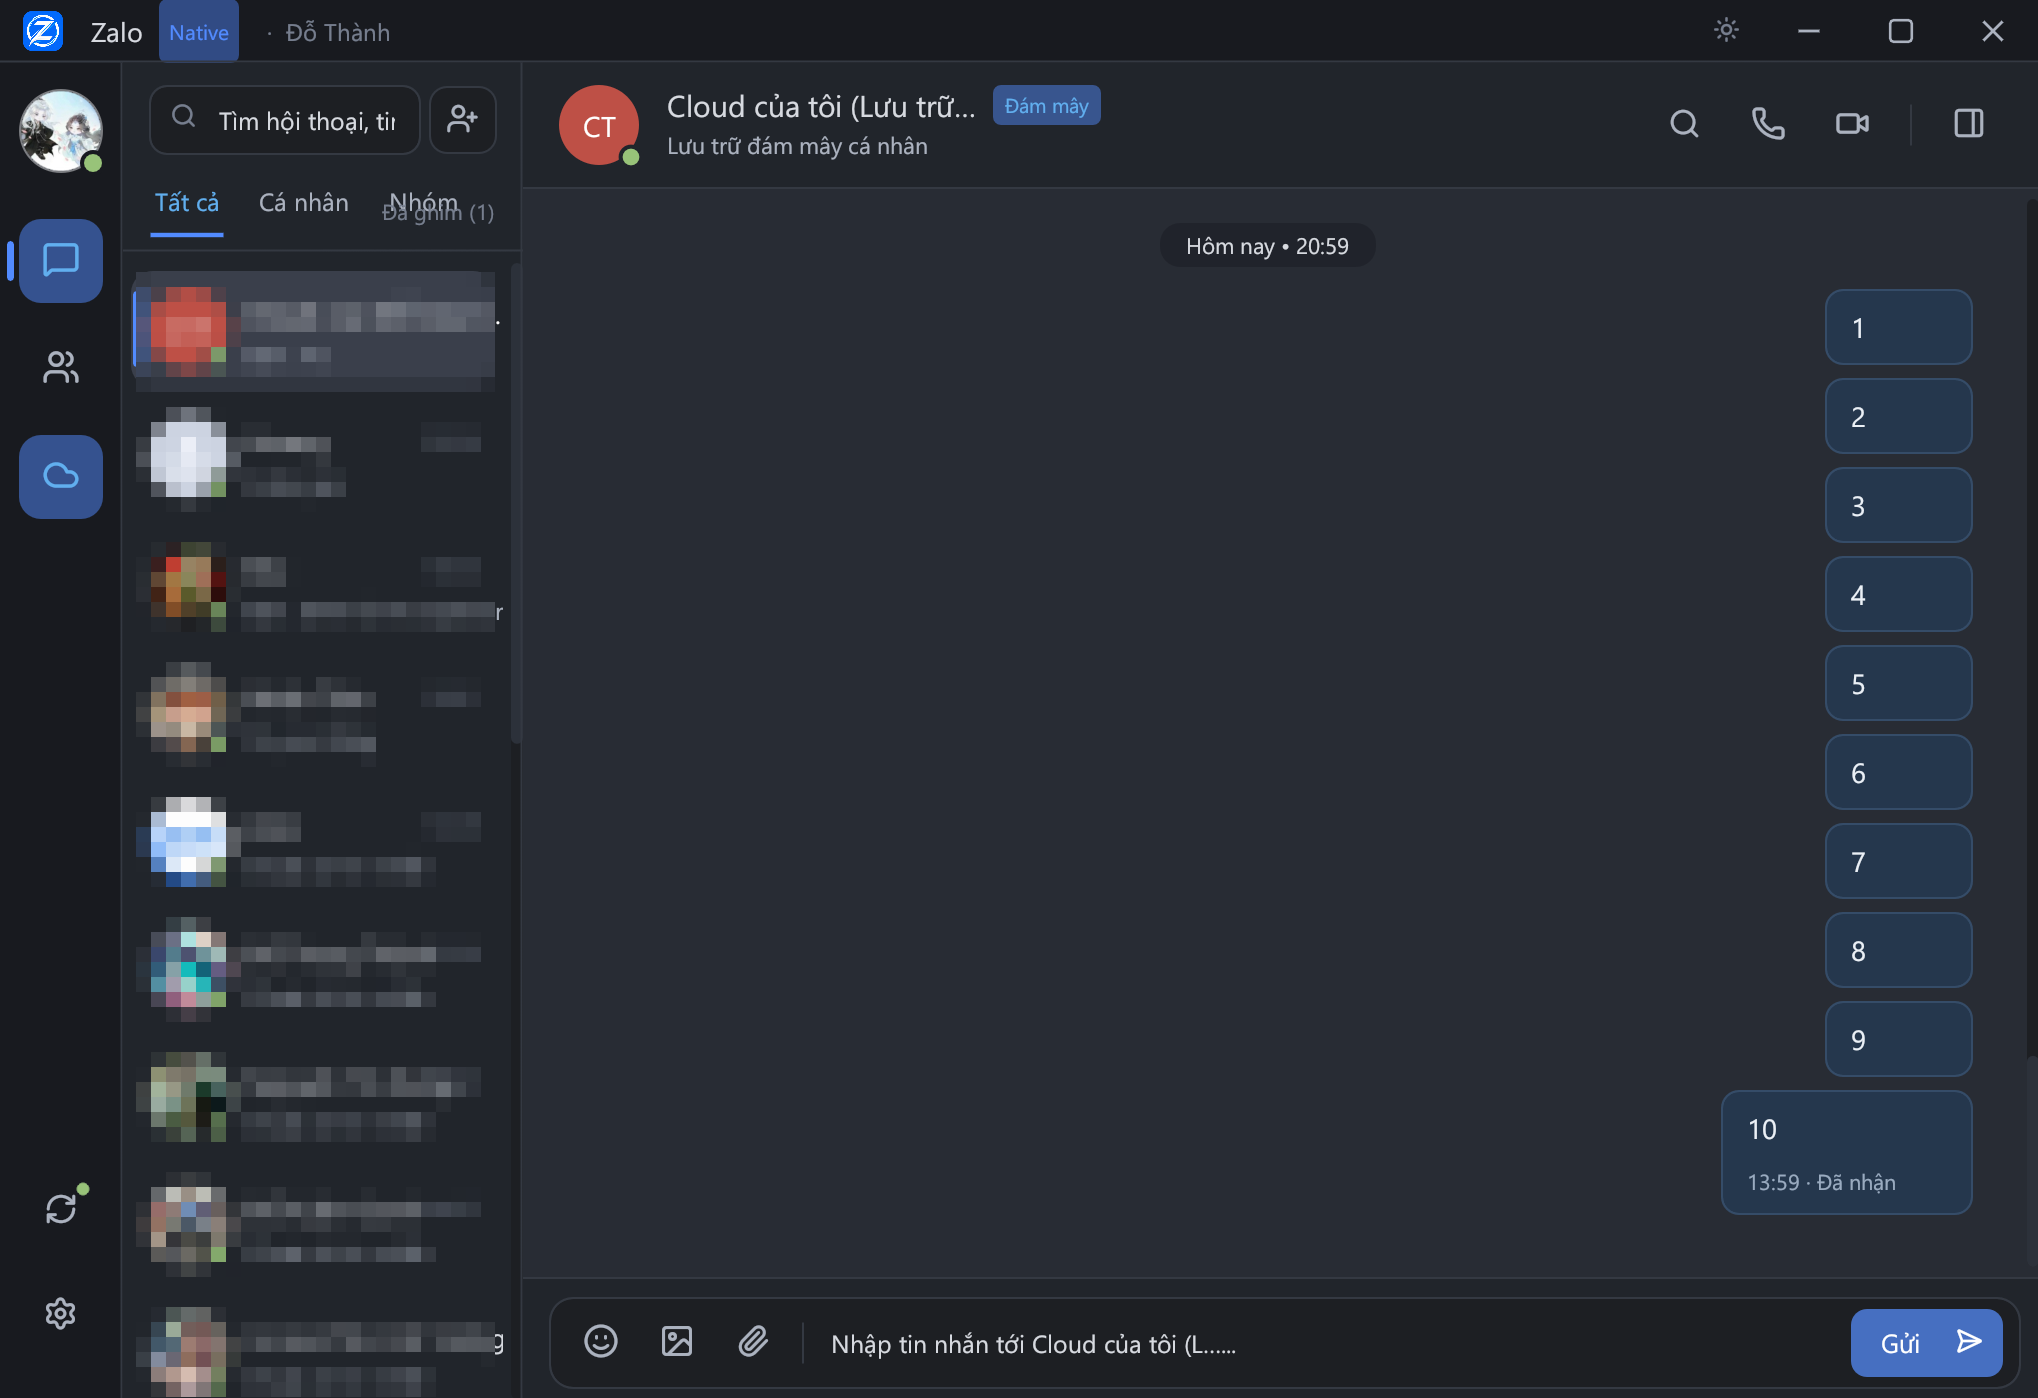This screenshot has height=1398, width=2038.
Task: Search within the conversation using magnifier icon
Action: tap(1684, 124)
